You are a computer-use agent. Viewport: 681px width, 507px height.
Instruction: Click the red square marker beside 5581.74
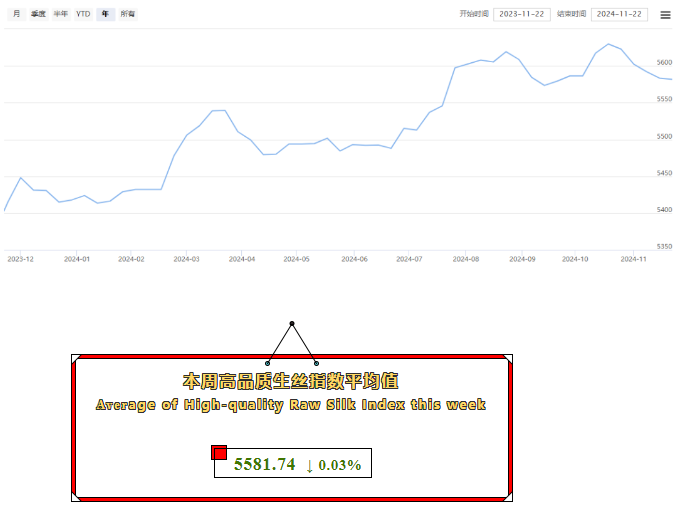(x=219, y=453)
